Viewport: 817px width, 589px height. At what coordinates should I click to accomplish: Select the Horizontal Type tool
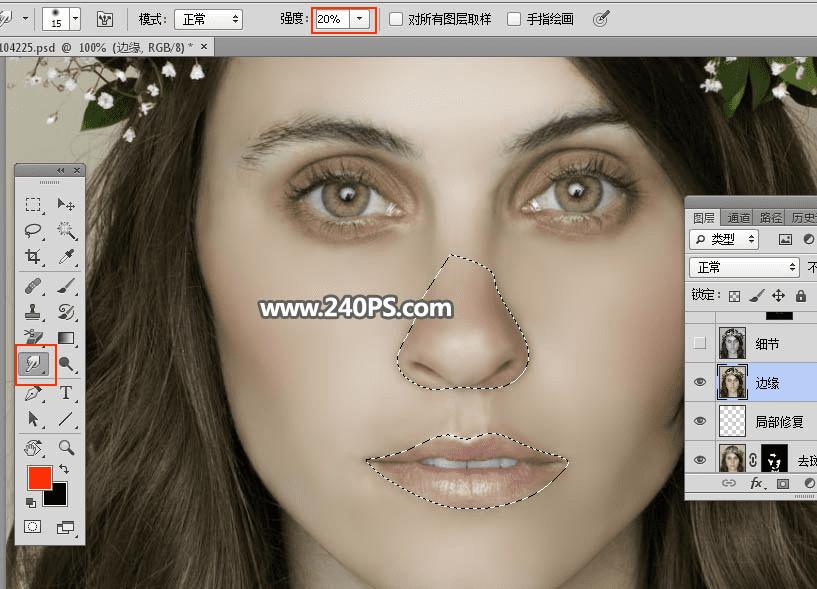66,392
